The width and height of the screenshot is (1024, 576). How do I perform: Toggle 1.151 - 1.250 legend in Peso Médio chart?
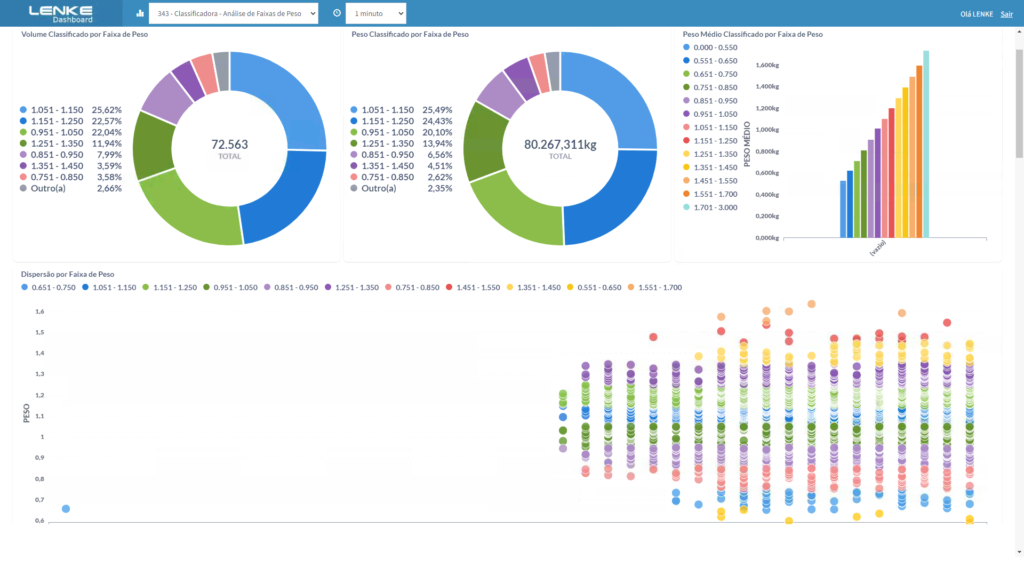[710, 140]
